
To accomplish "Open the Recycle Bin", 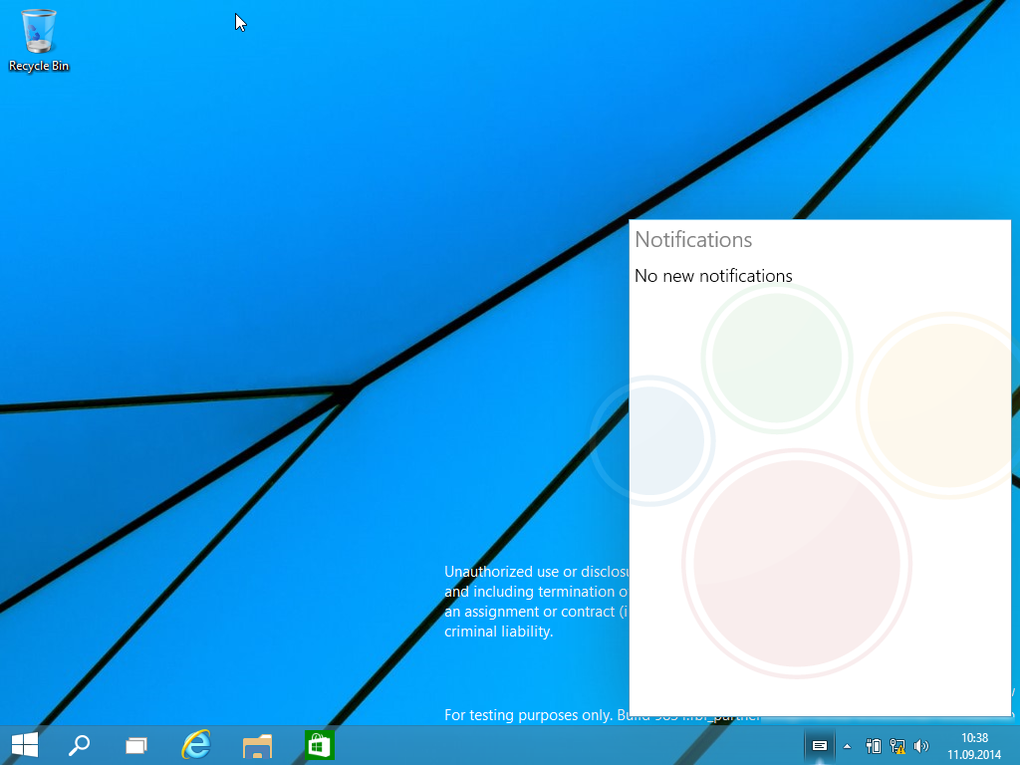I will pyautogui.click(x=38, y=30).
